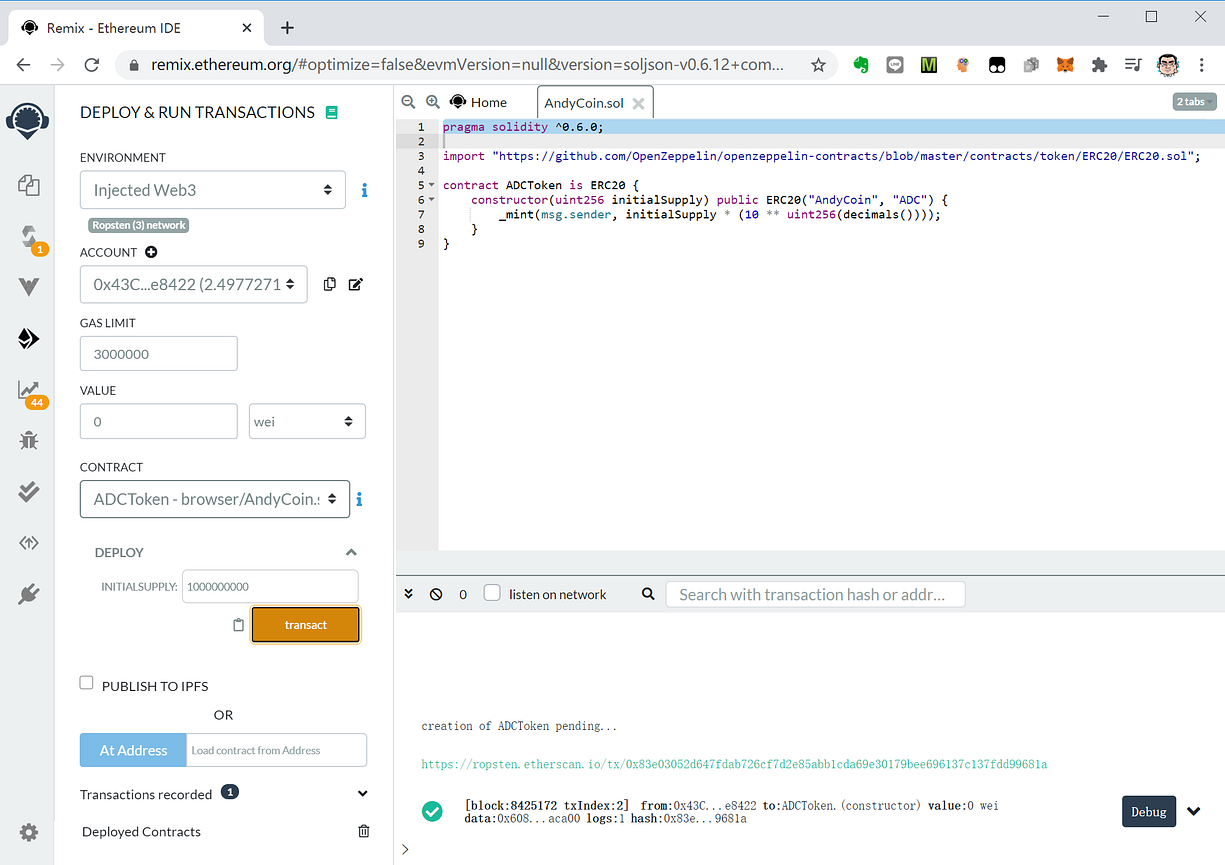Click browser URL address bar
1225x865 pixels.
click(468, 65)
